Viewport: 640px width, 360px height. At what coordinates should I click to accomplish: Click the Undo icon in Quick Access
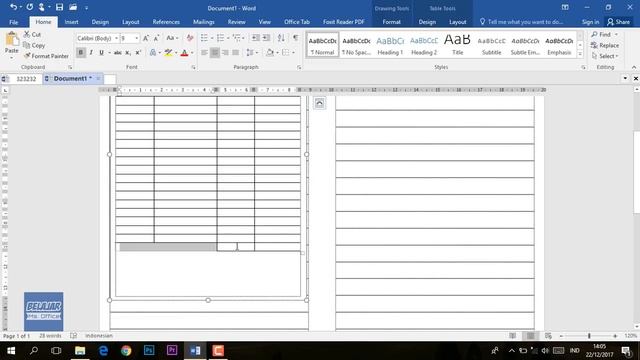pyautogui.click(x=13, y=7)
